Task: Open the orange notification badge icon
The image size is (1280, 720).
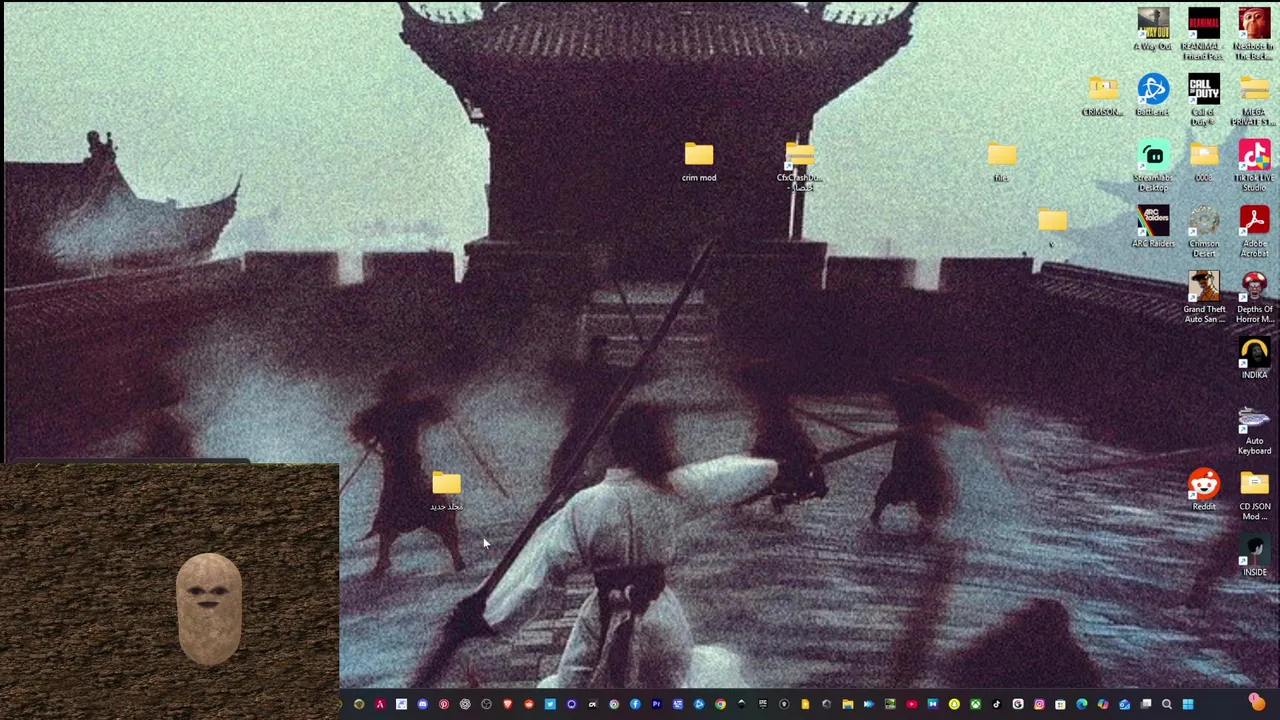Action: coord(1257,703)
